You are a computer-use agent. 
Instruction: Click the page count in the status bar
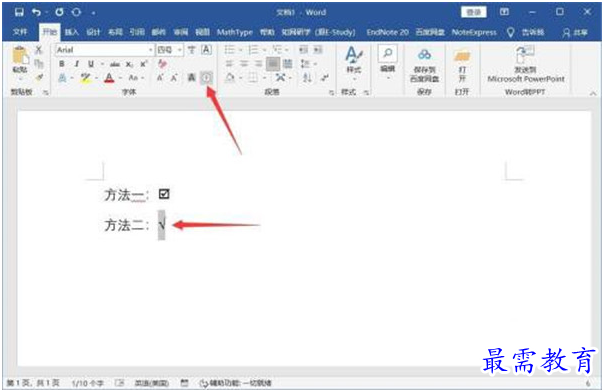coord(33,383)
